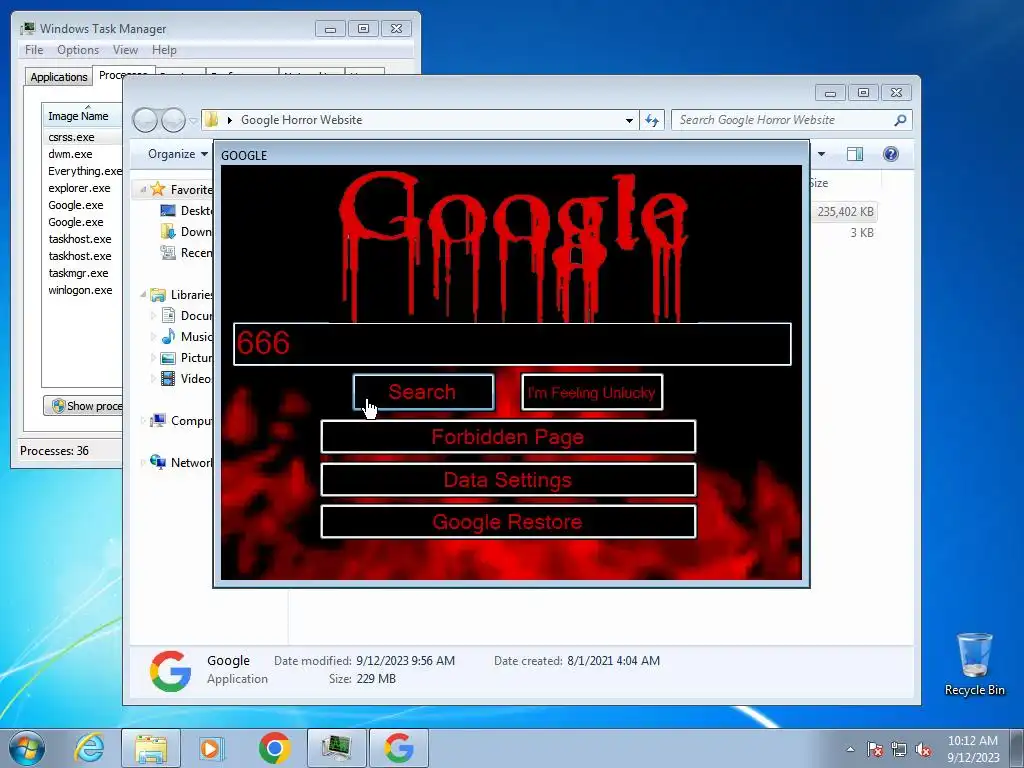Collapse the Favorites tree section

[x=143, y=189]
